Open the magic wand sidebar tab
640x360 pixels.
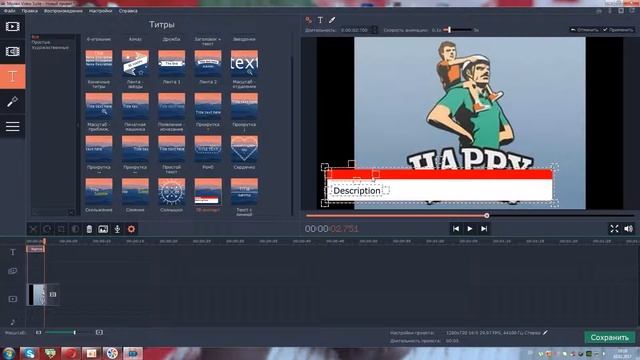[13, 101]
